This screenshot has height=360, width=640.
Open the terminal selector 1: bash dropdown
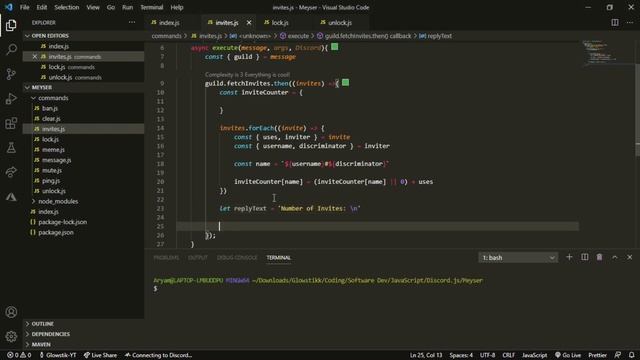(x=518, y=258)
